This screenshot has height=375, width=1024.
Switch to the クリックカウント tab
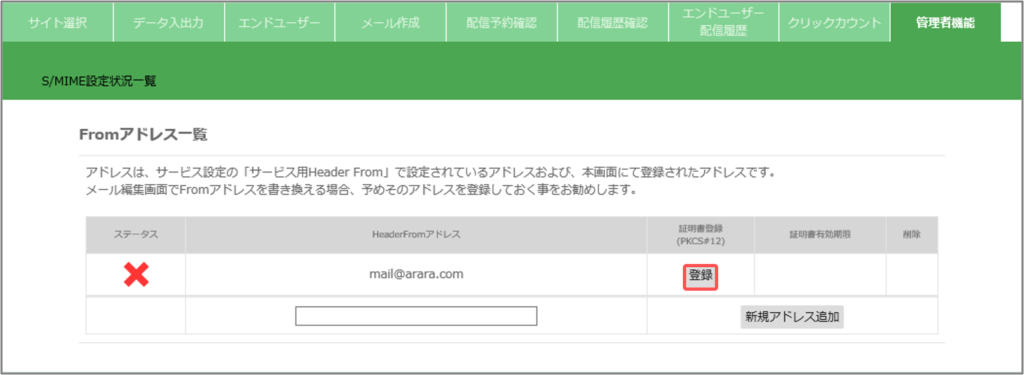point(834,22)
